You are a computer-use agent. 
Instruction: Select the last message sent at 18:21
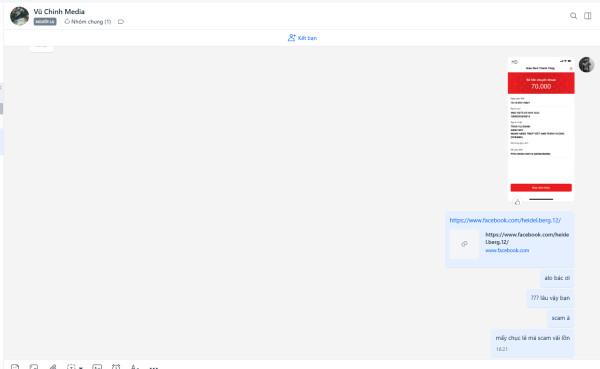tap(533, 343)
